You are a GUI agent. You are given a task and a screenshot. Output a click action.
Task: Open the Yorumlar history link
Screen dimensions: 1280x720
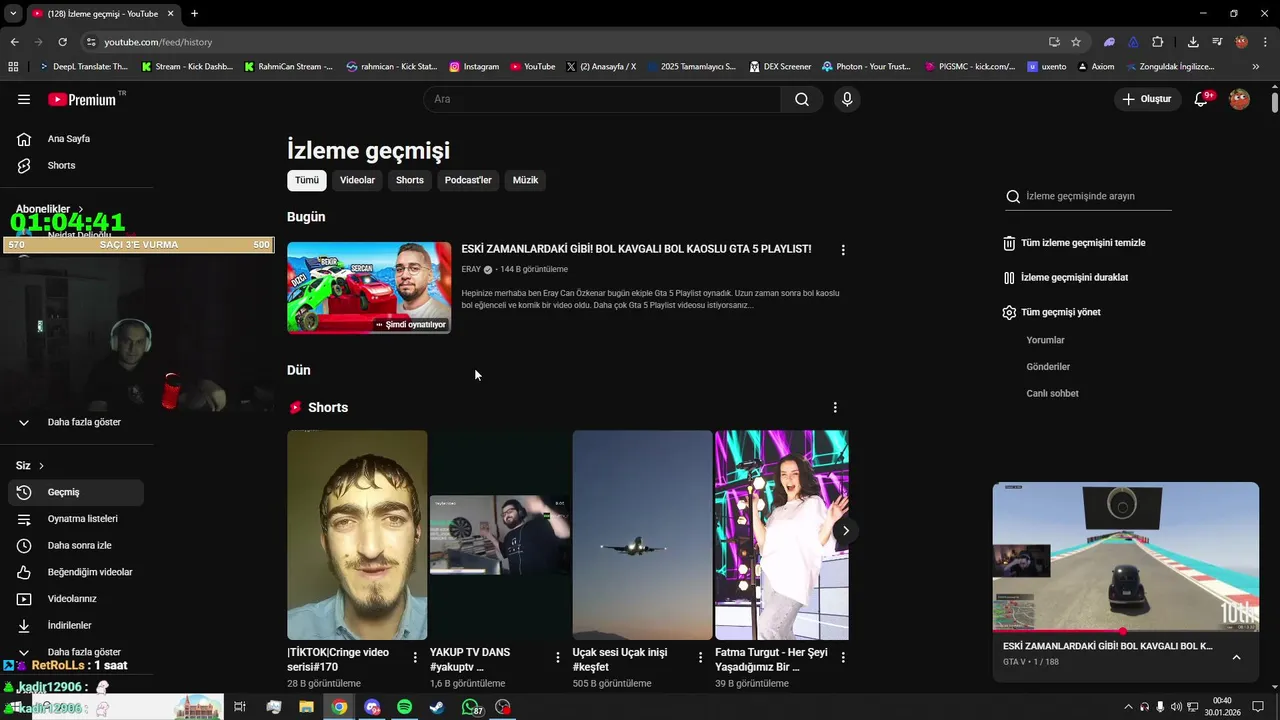coord(1045,340)
